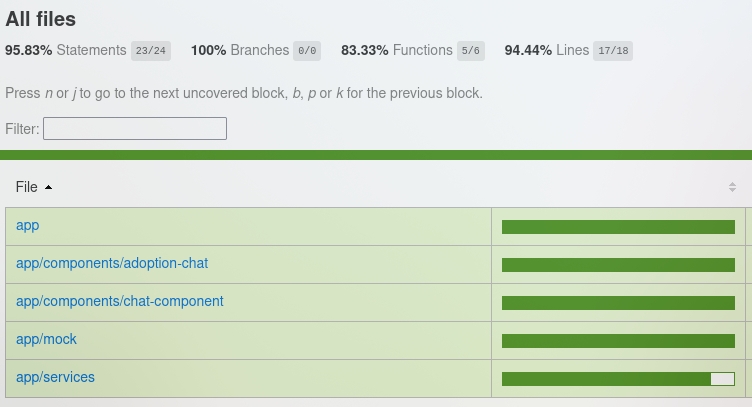Click the uncovered white portion of services bar

722,379
